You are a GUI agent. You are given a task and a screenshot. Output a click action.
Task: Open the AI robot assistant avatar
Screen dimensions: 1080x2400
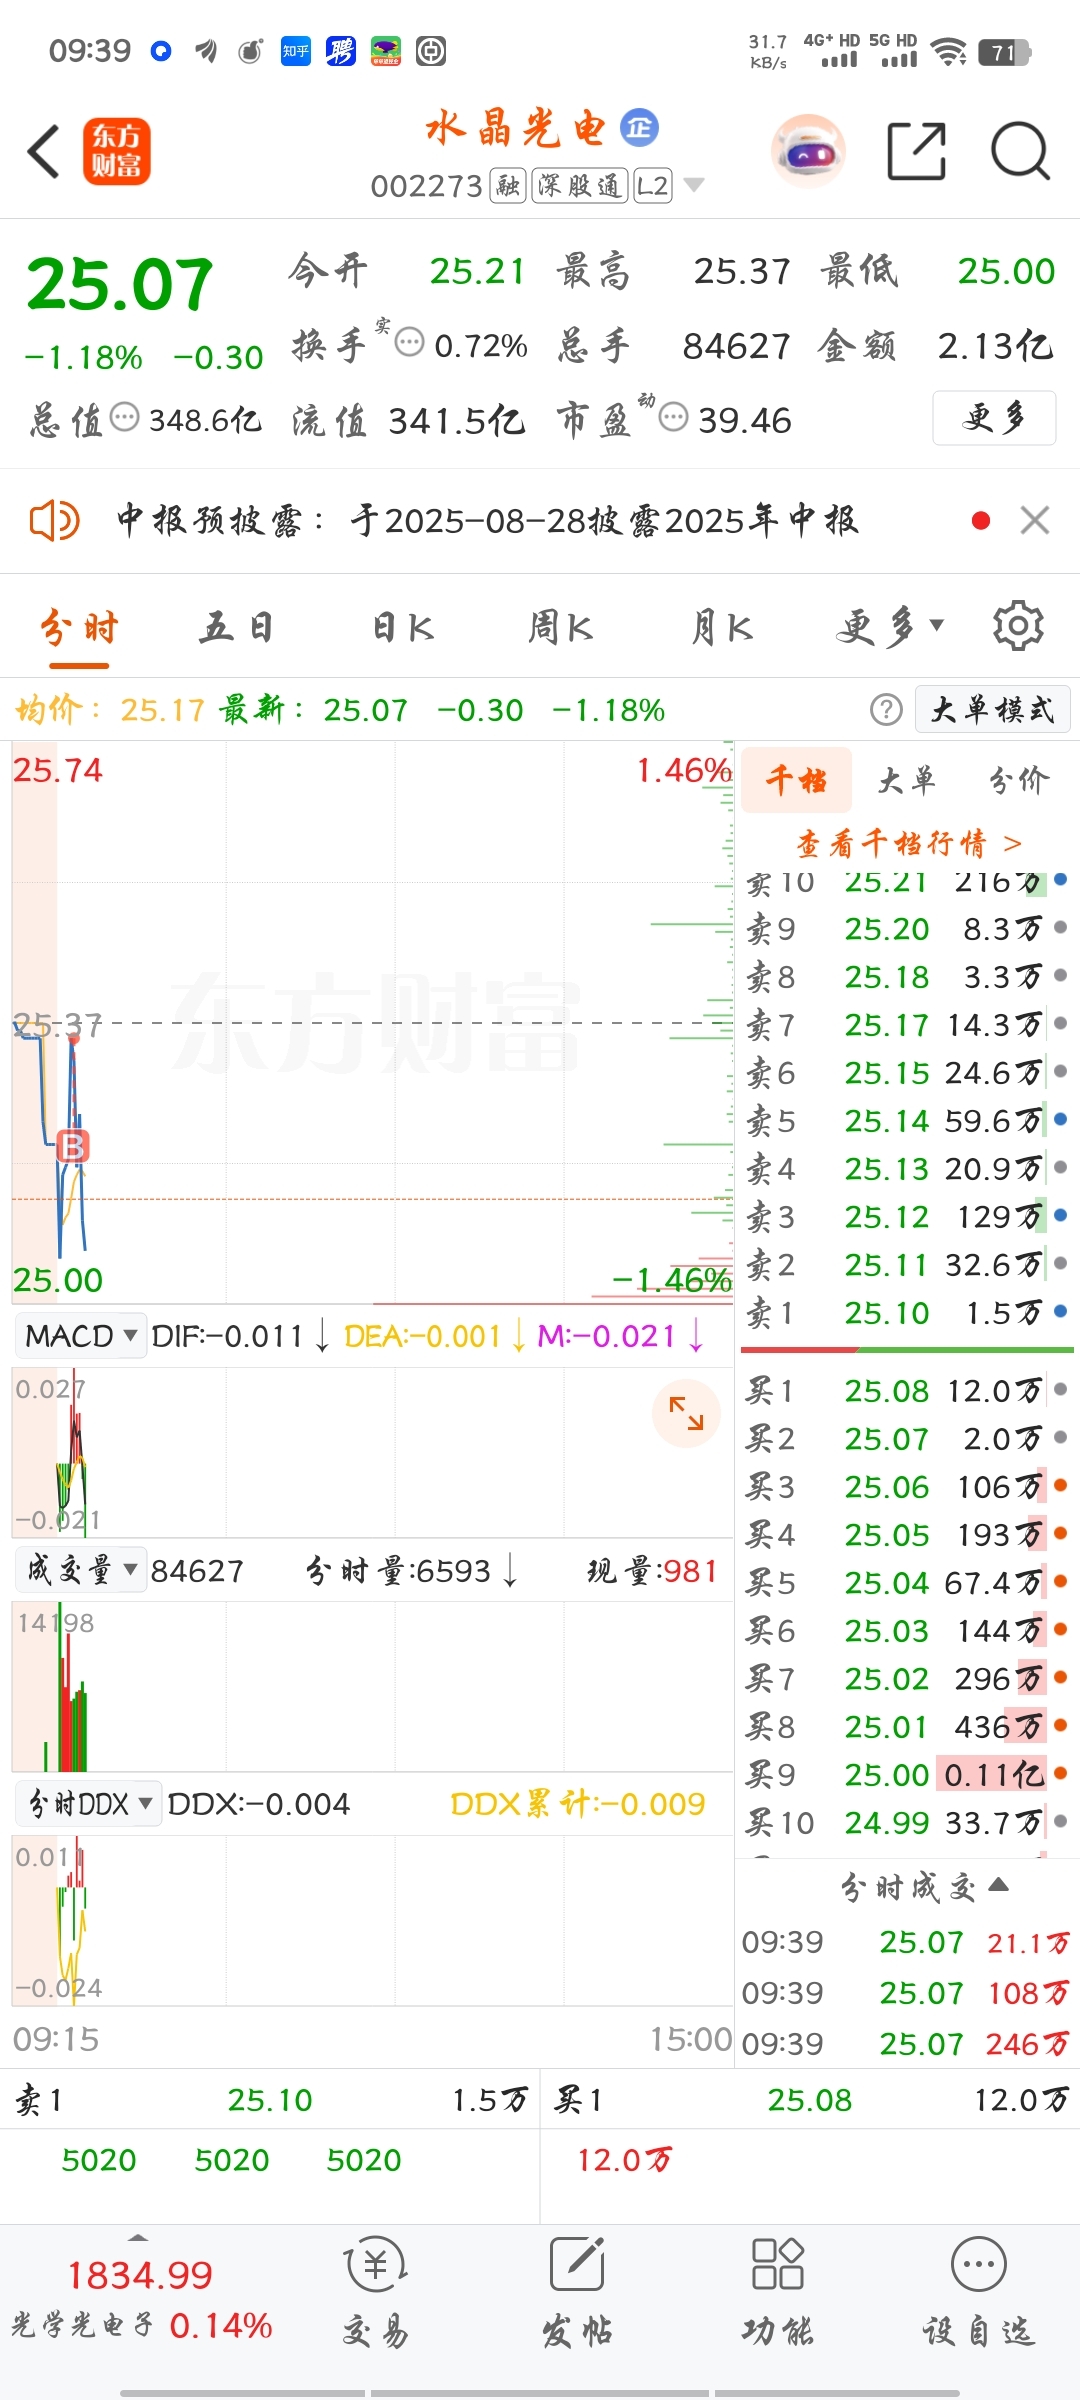[809, 152]
